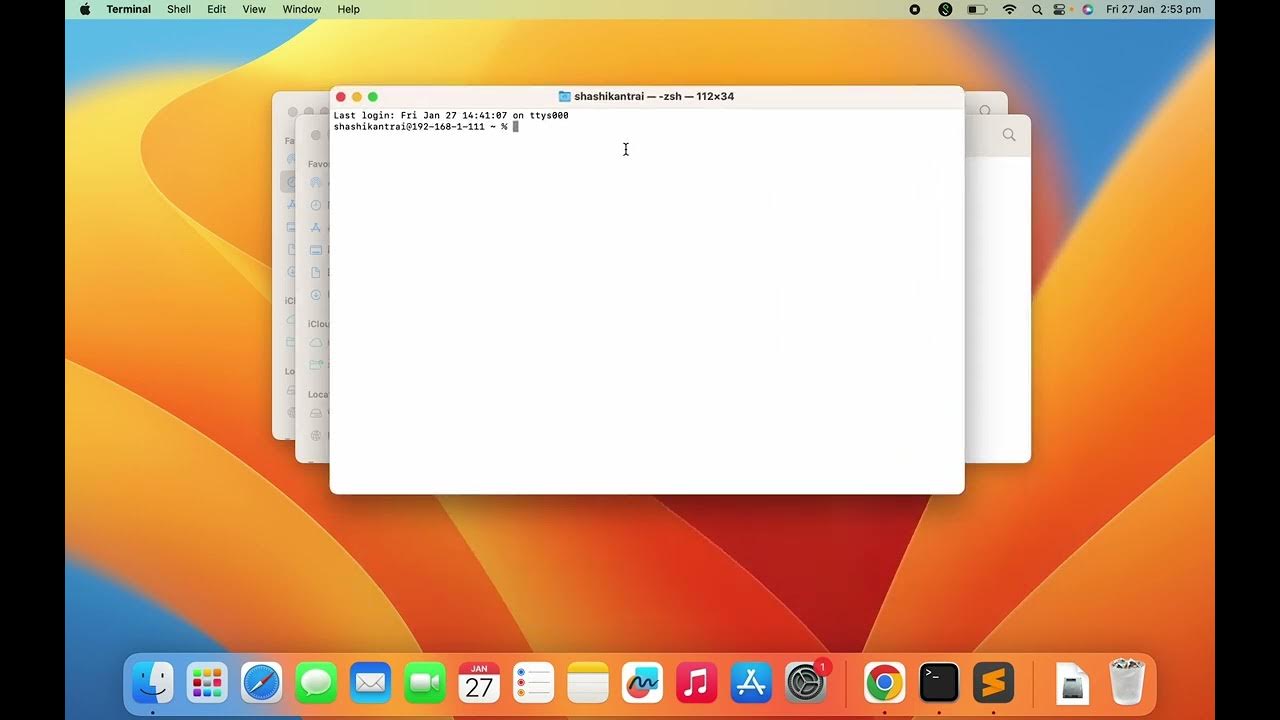
Task: Switch to Terminal in the Dock
Action: coord(939,683)
